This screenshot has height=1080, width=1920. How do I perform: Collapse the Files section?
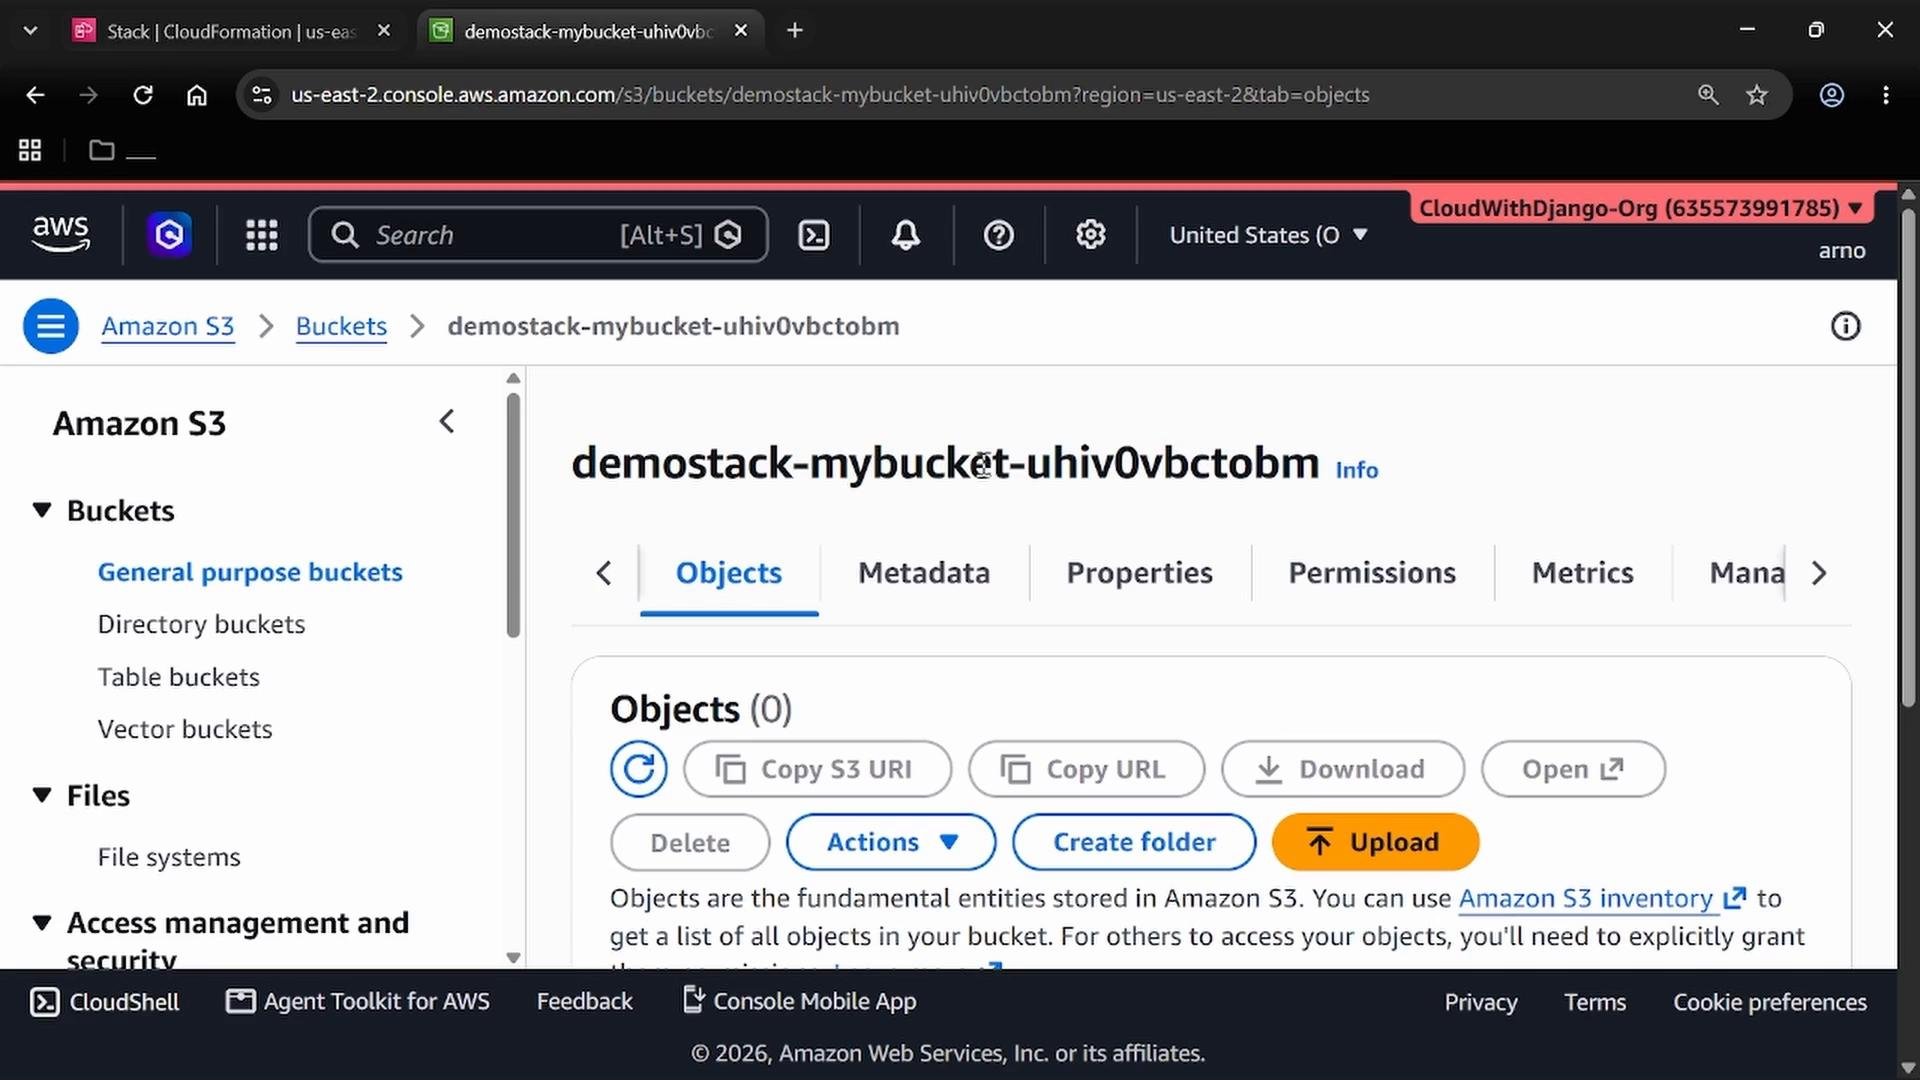(x=42, y=796)
